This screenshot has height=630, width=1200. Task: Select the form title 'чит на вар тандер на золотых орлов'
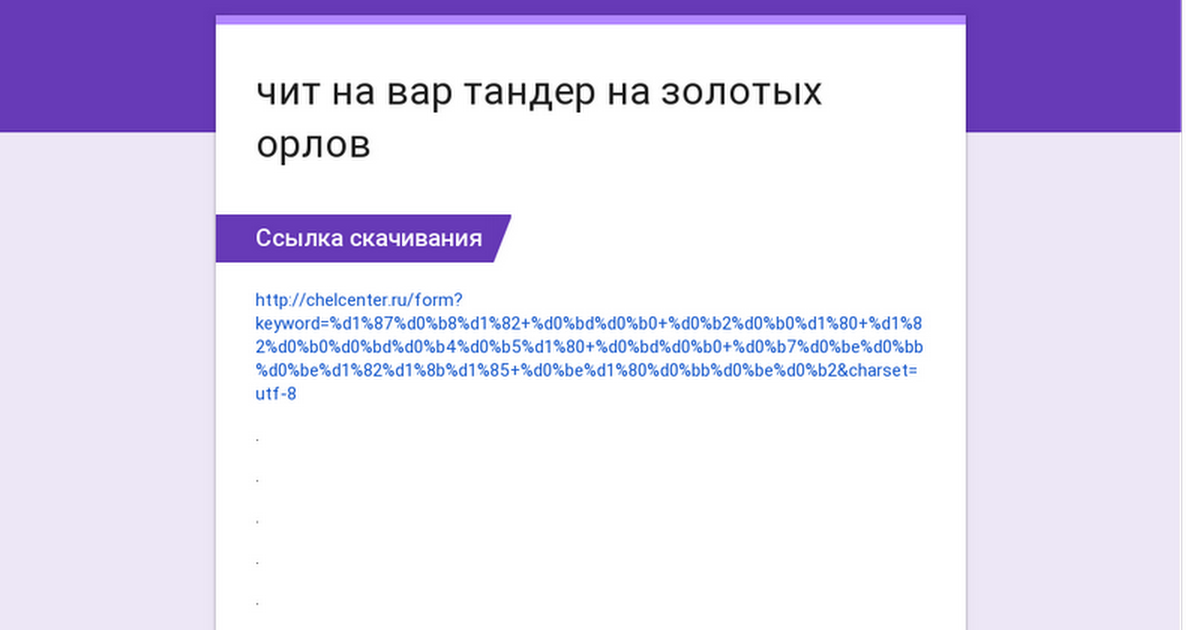[x=540, y=118]
